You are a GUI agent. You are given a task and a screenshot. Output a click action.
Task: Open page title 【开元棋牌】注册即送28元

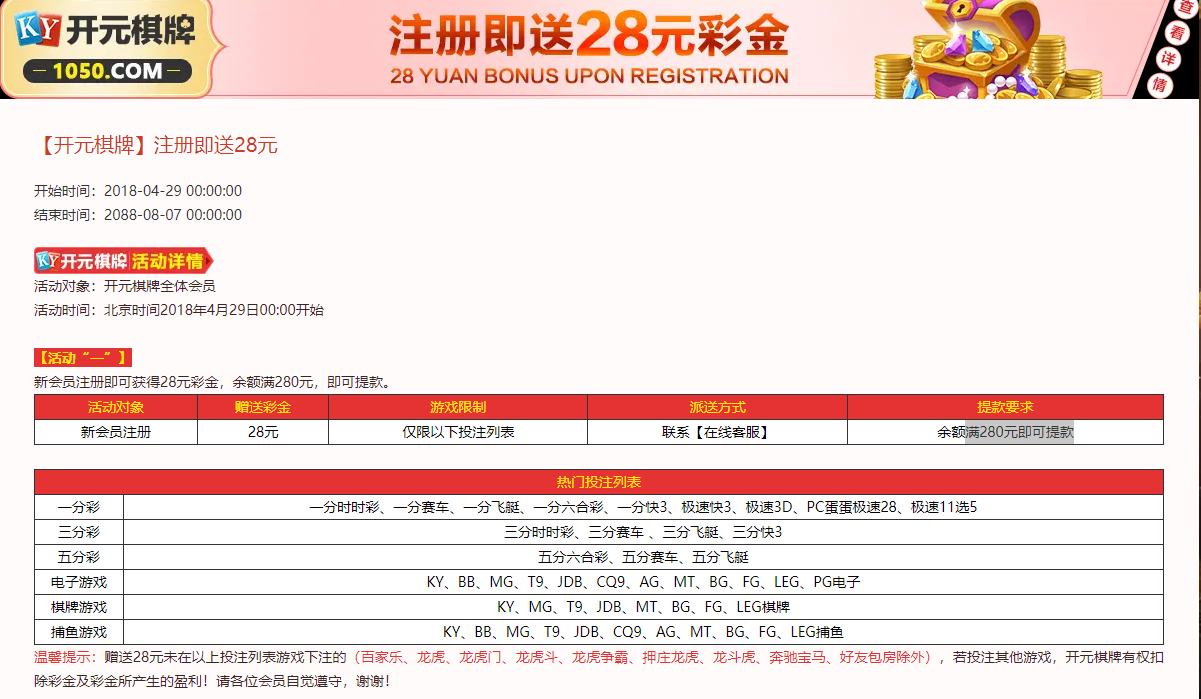pos(156,146)
